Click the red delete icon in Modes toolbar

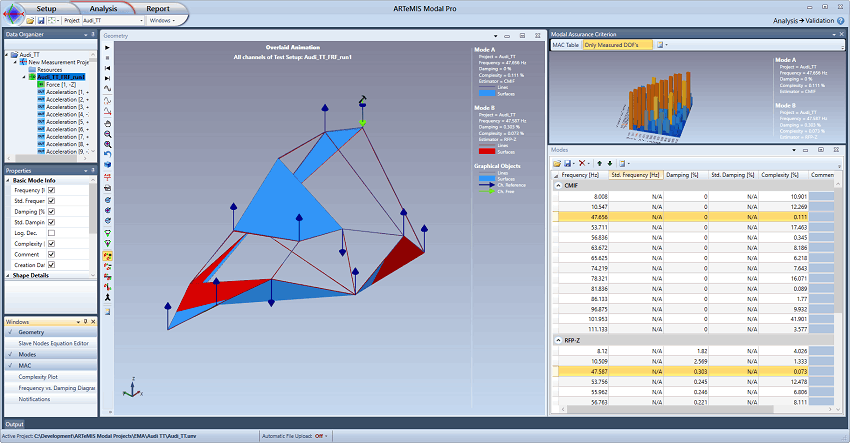tap(582, 162)
